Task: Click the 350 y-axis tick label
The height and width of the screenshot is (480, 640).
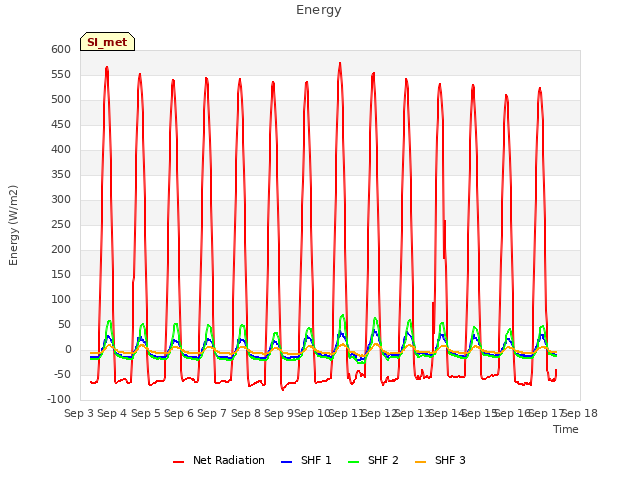Action: coord(61,175)
